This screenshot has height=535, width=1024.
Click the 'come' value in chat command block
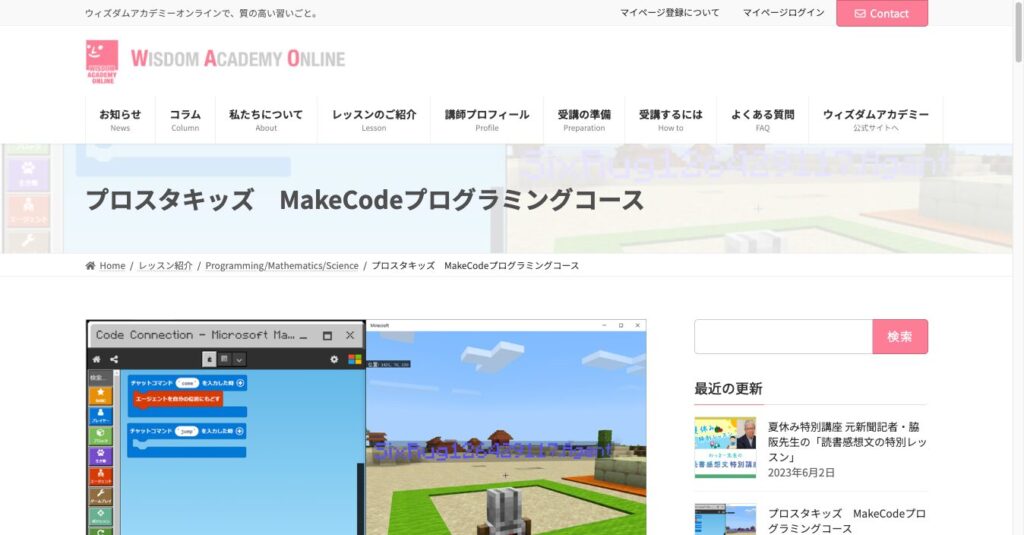click(187, 383)
